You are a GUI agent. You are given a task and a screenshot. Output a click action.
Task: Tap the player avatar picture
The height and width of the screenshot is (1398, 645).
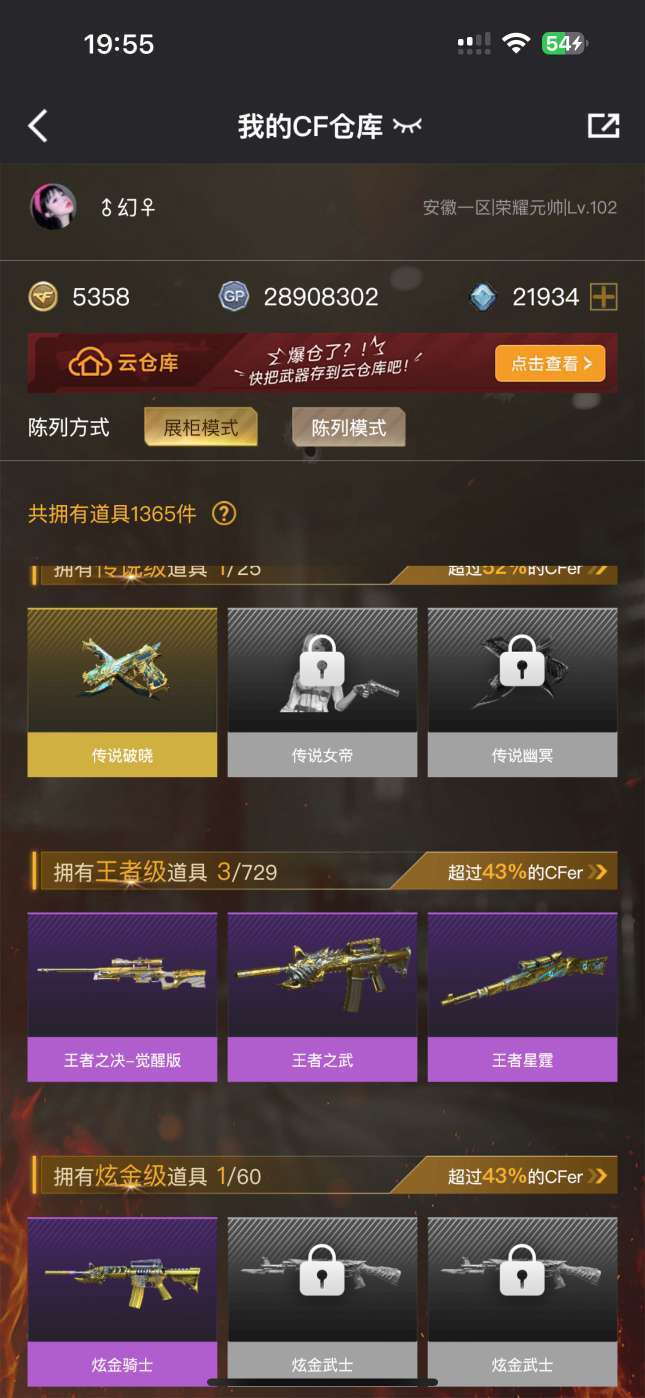coord(53,207)
